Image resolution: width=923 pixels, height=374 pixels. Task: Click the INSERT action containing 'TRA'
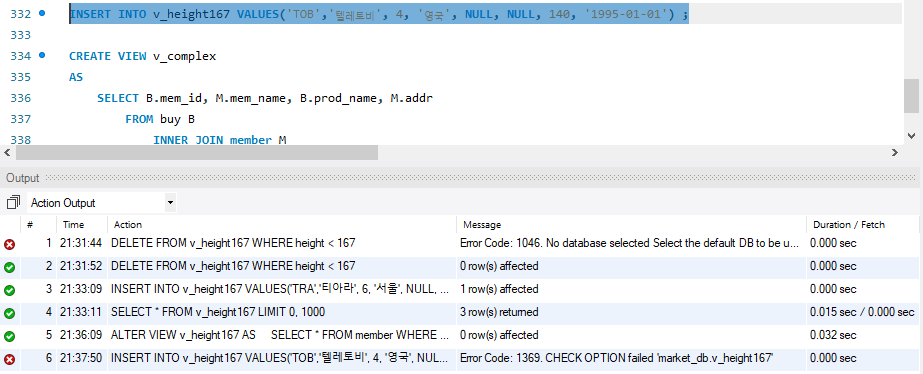[280, 289]
